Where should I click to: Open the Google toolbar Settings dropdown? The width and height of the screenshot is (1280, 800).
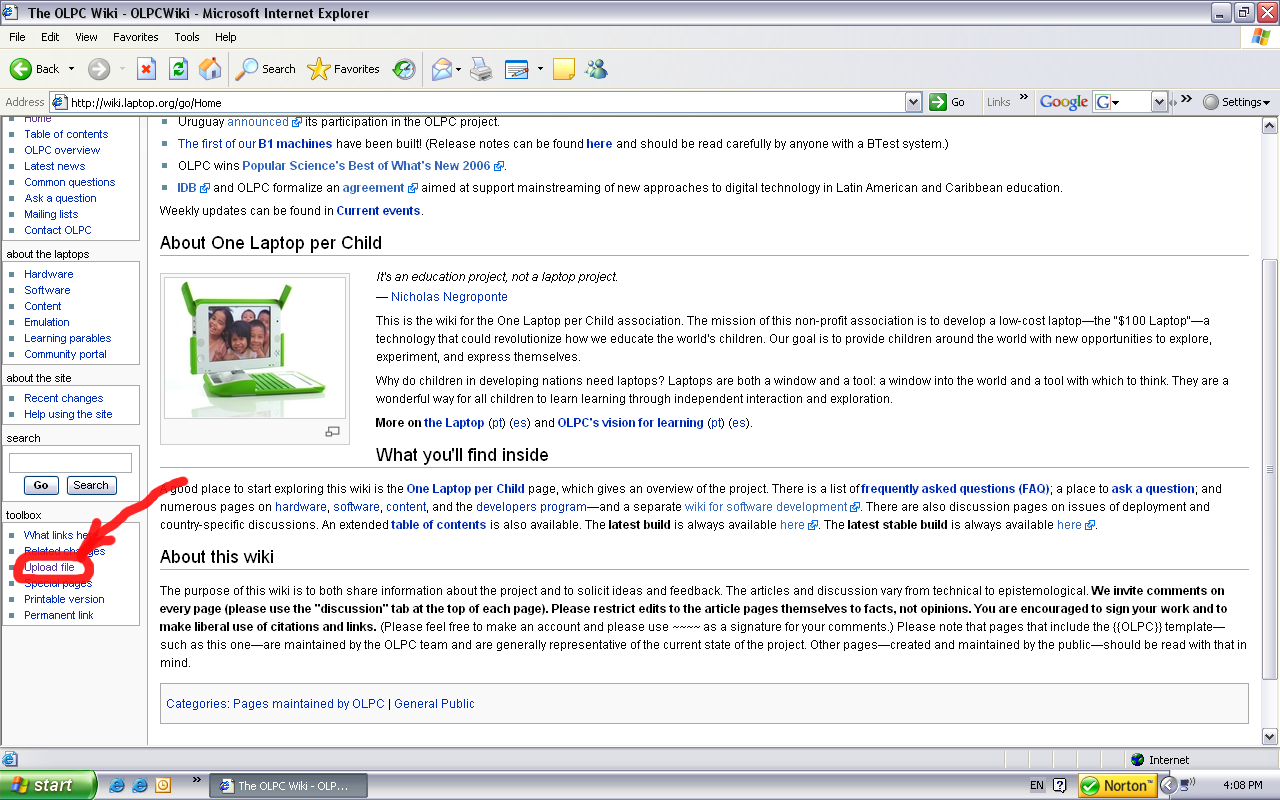(1237, 102)
